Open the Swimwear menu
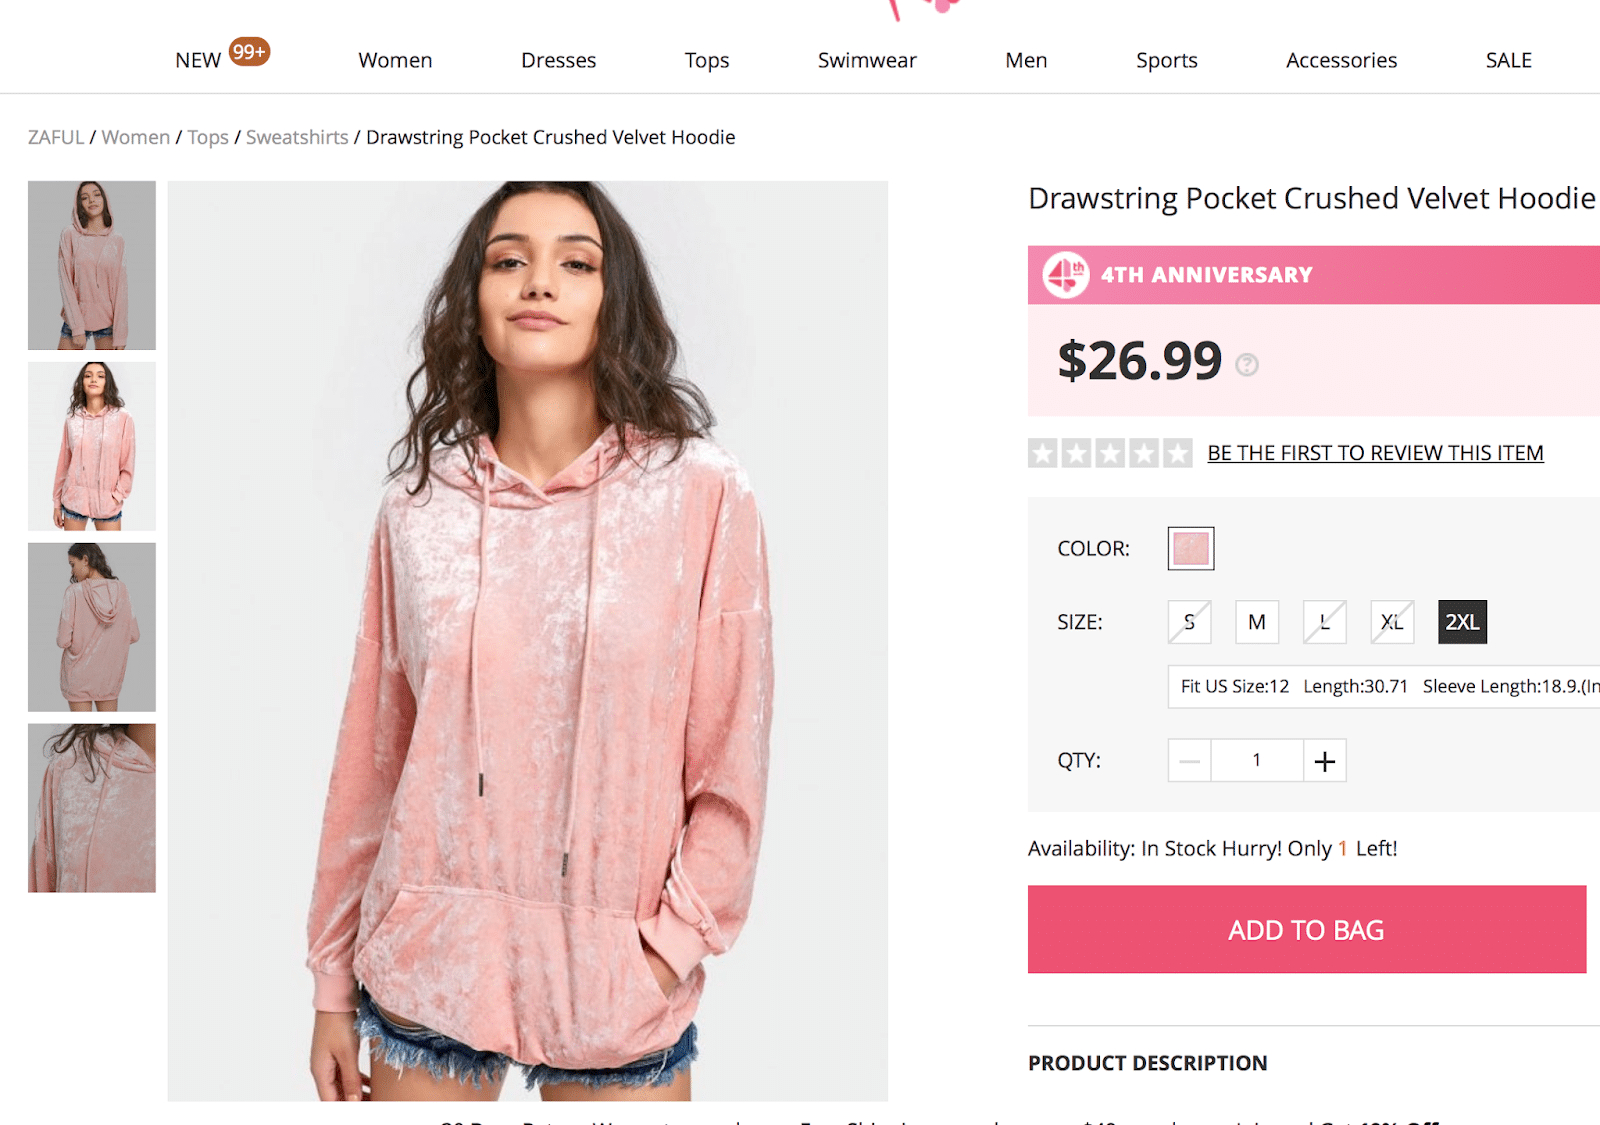The width and height of the screenshot is (1600, 1125). click(867, 61)
